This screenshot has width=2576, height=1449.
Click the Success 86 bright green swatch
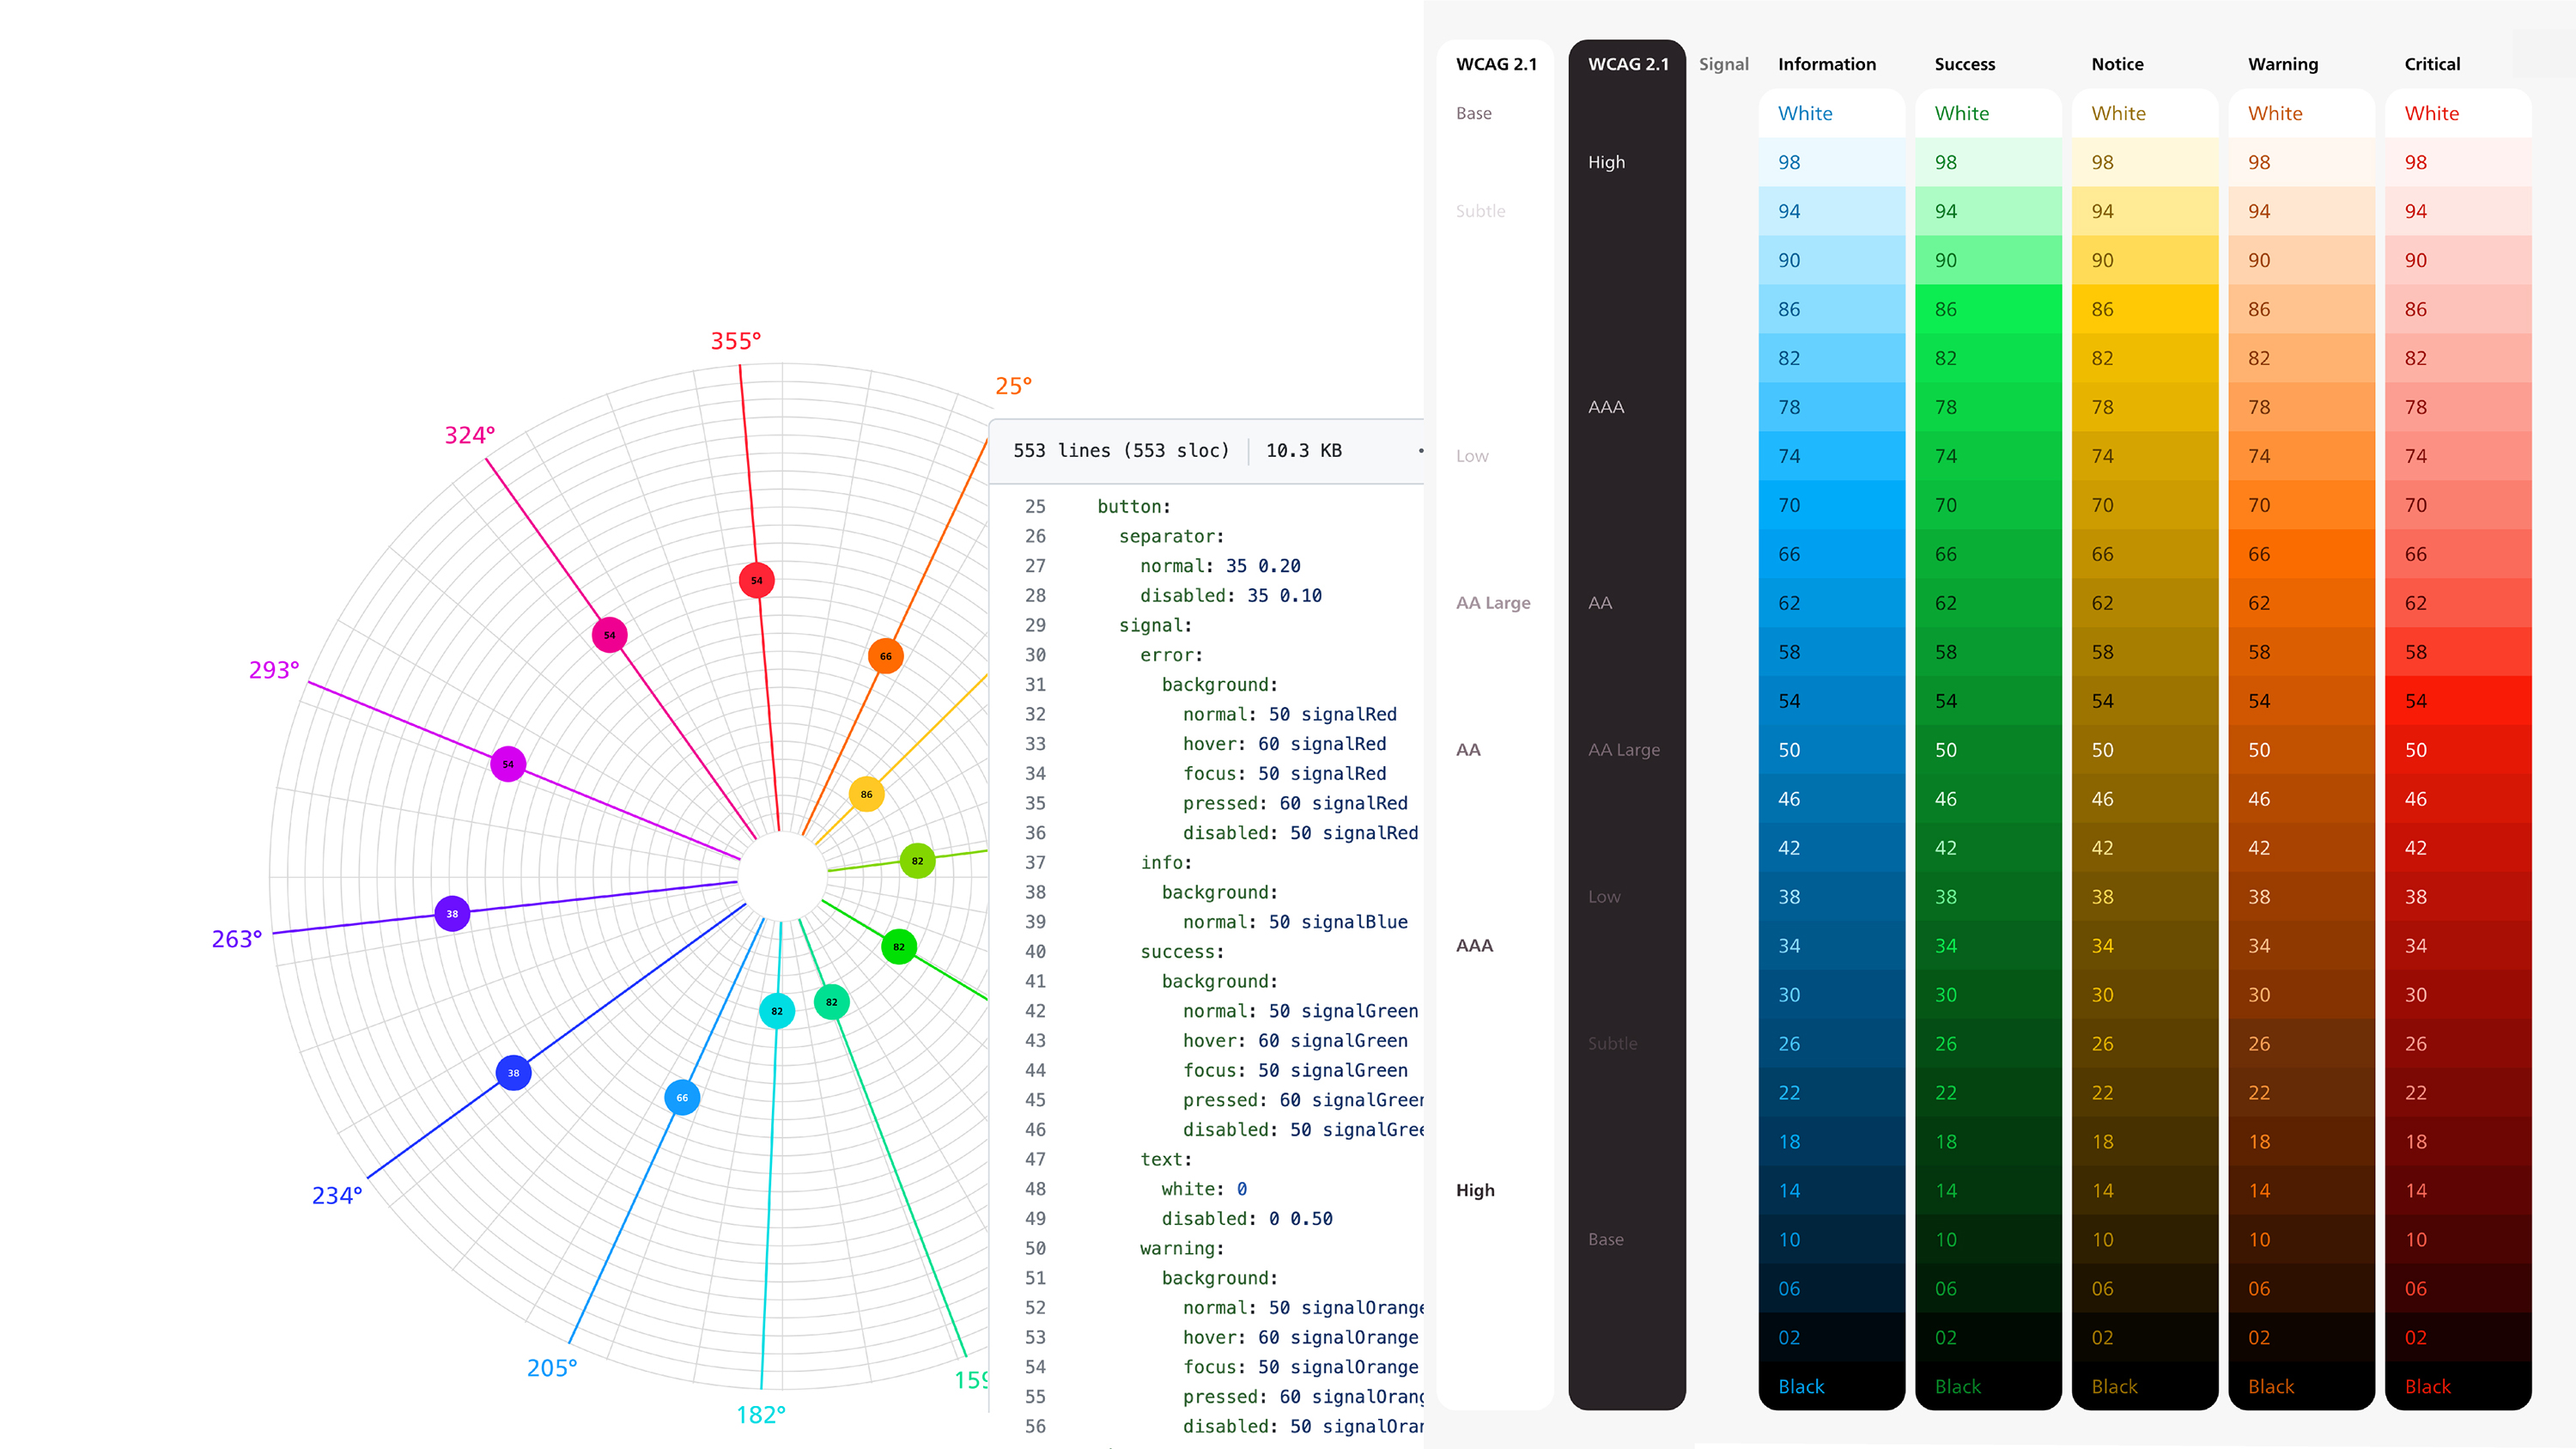click(x=1987, y=309)
